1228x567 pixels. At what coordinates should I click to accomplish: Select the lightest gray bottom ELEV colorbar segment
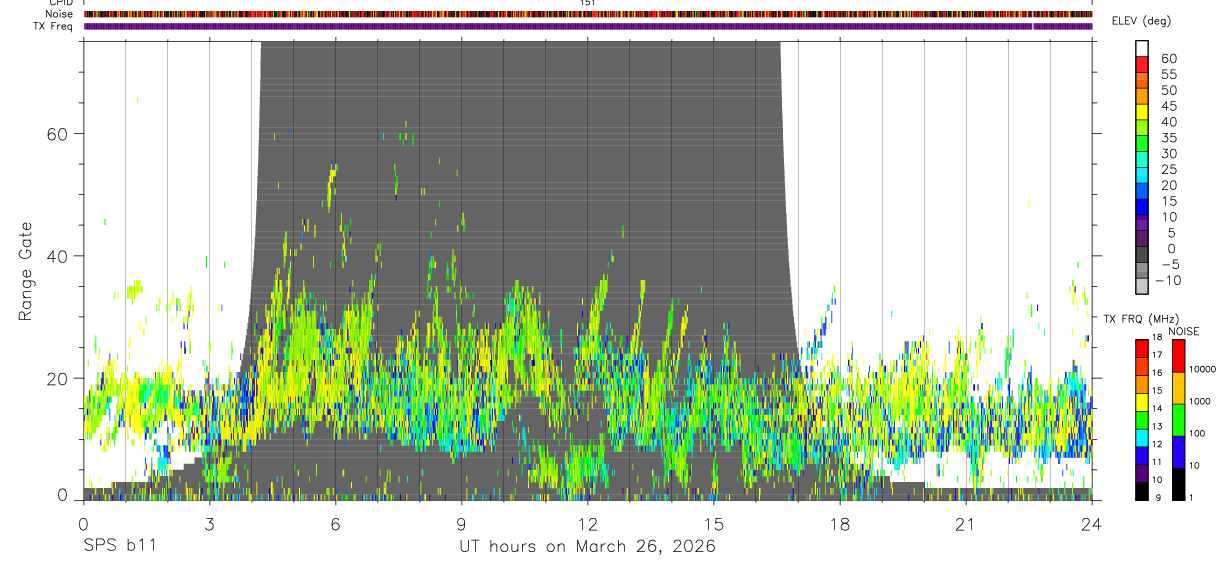(x=1142, y=287)
